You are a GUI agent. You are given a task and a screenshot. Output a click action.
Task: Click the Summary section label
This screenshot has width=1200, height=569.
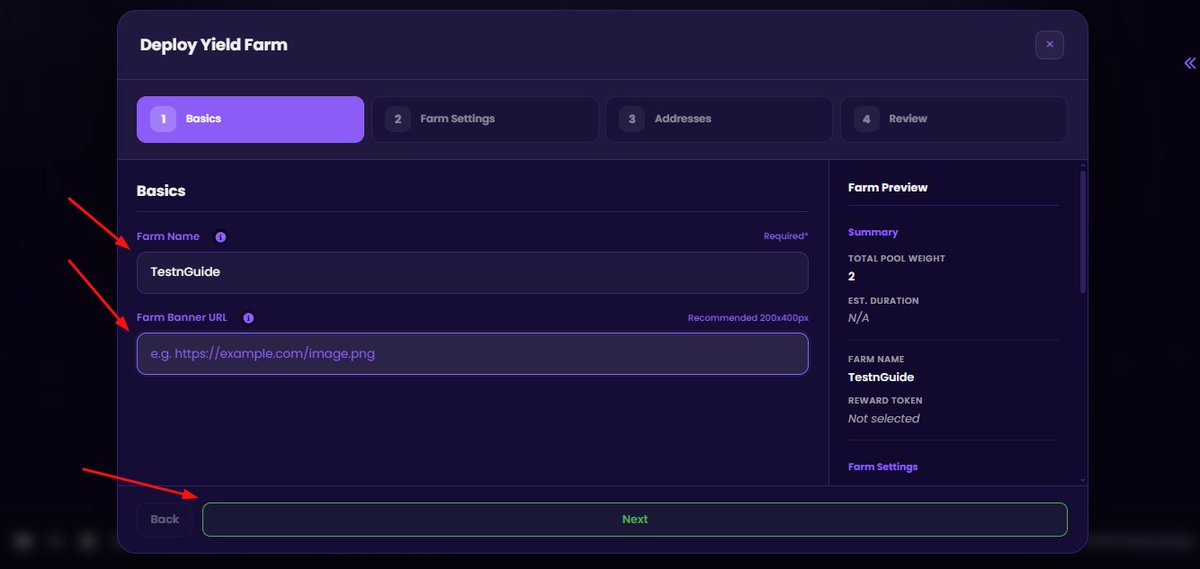click(x=873, y=232)
